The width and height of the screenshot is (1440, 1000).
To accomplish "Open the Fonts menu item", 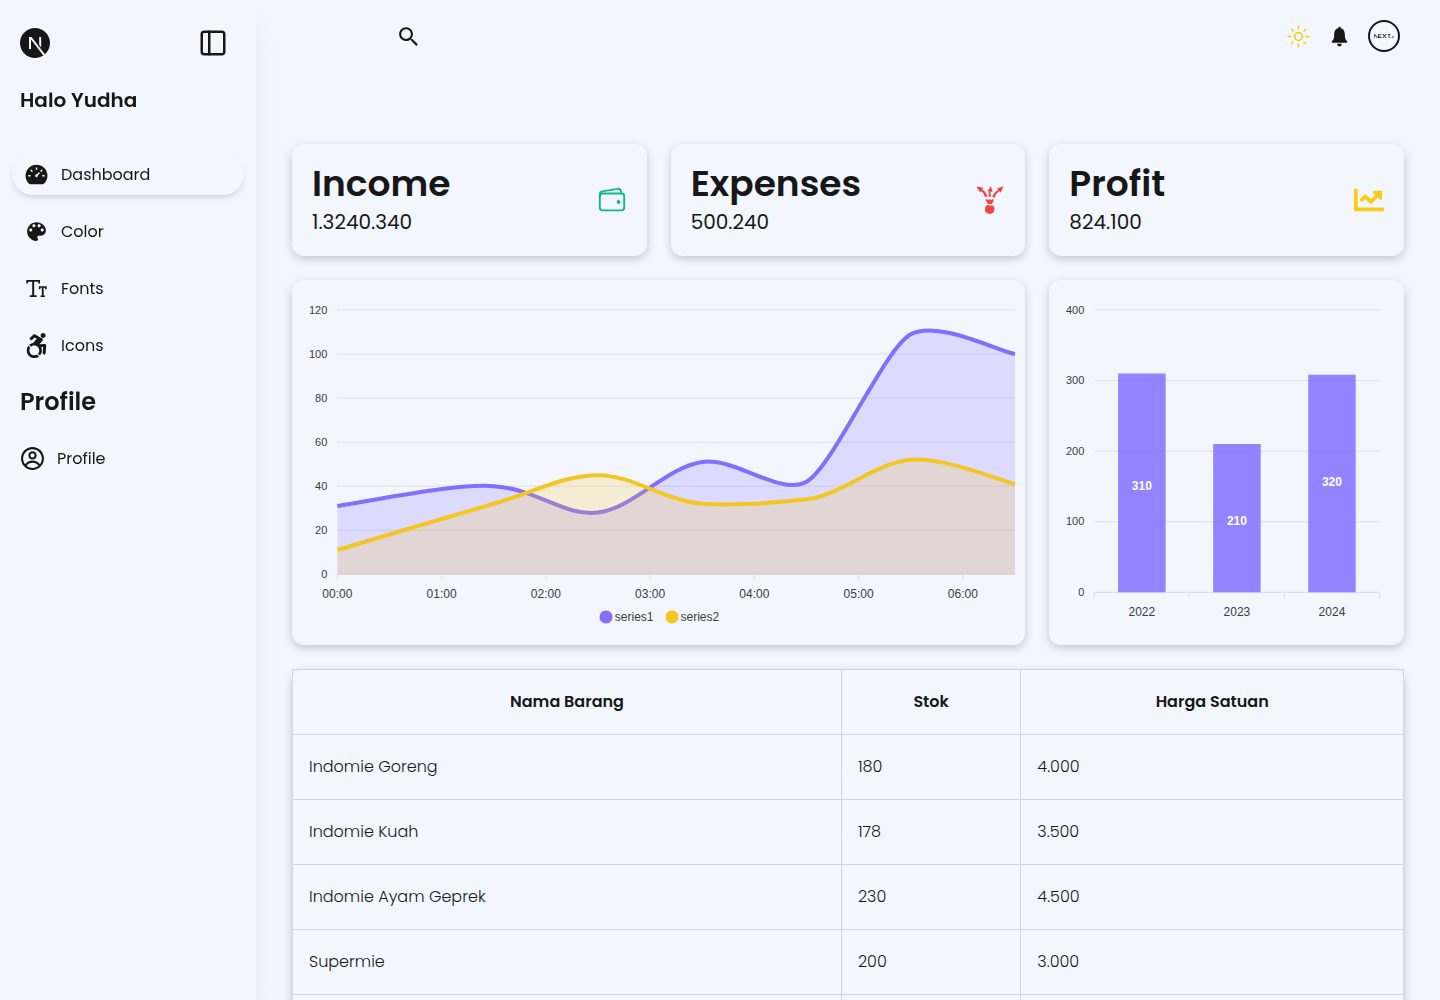I will [x=128, y=288].
